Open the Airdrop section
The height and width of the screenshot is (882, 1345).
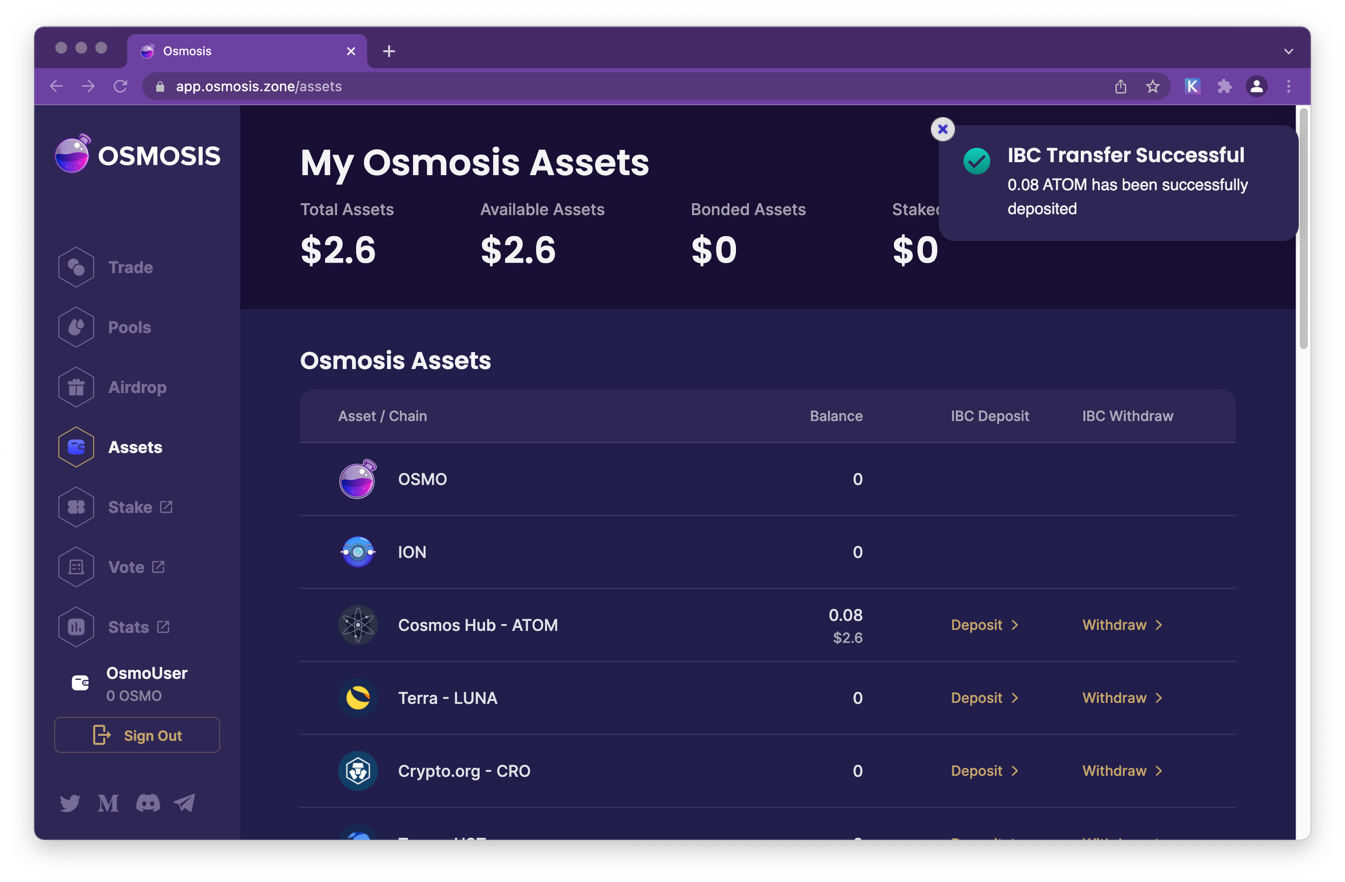pos(136,388)
